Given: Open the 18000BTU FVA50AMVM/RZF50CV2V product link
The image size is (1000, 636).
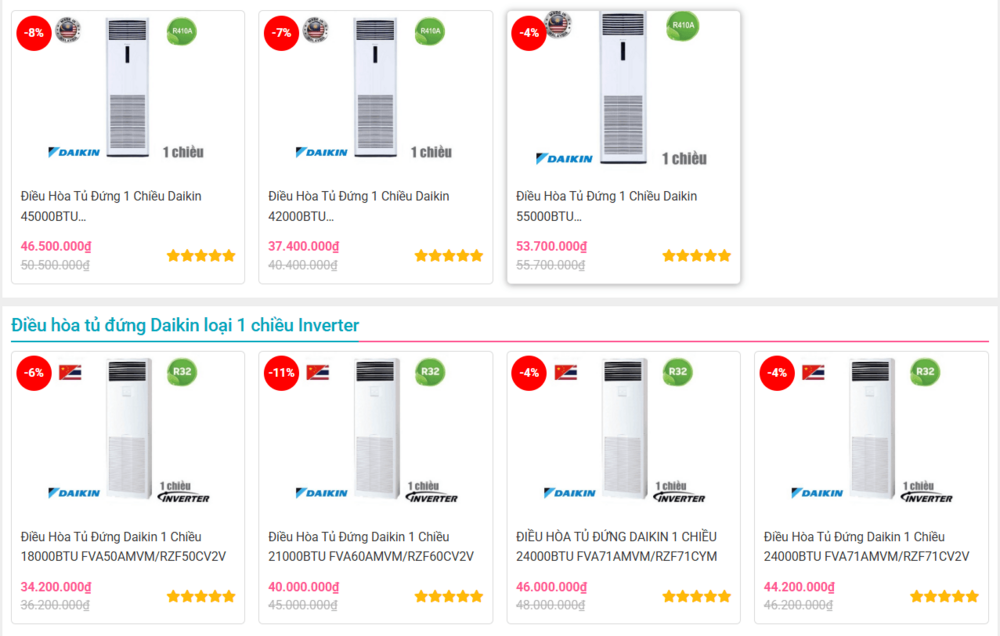Looking at the screenshot, I should (x=123, y=546).
